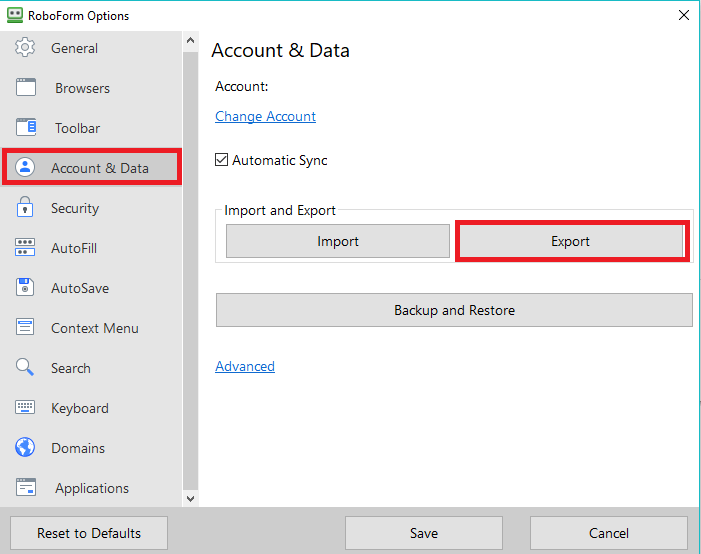Image resolution: width=701 pixels, height=554 pixels.
Task: Click Reset to Defaults button
Action: 89,533
